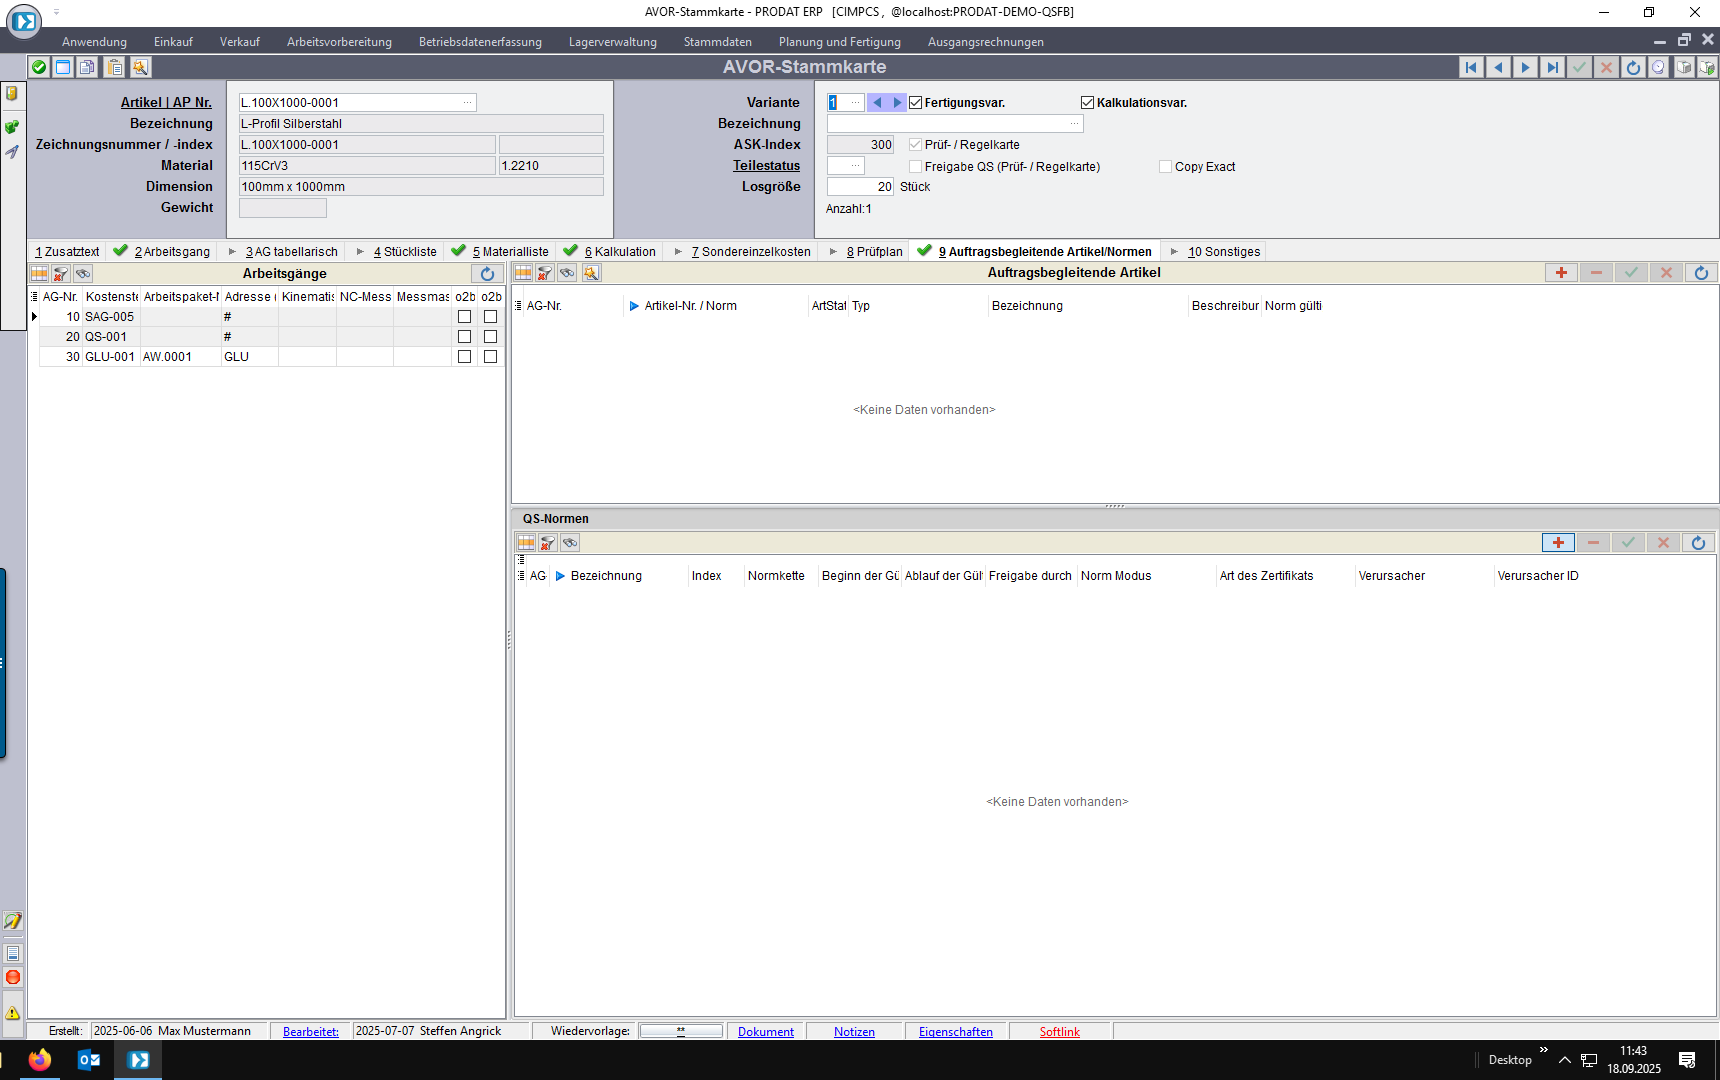
Task: Click the refresh icon in Arbeitsgänge panel header
Action: [487, 273]
